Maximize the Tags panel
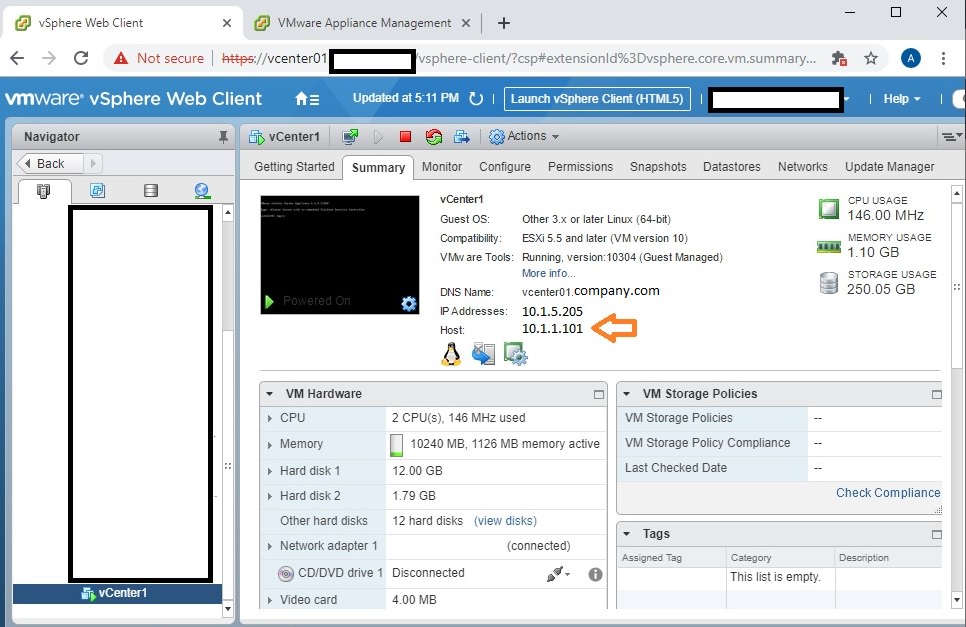This screenshot has height=627, width=966. click(x=936, y=535)
